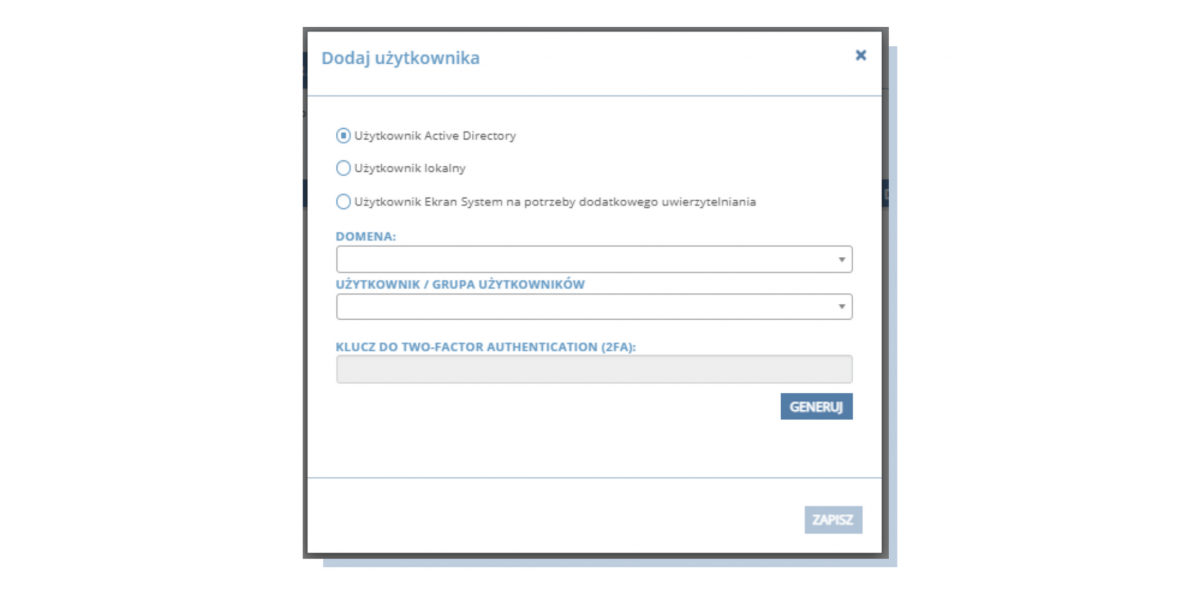Save with the Zapisz button

click(833, 520)
